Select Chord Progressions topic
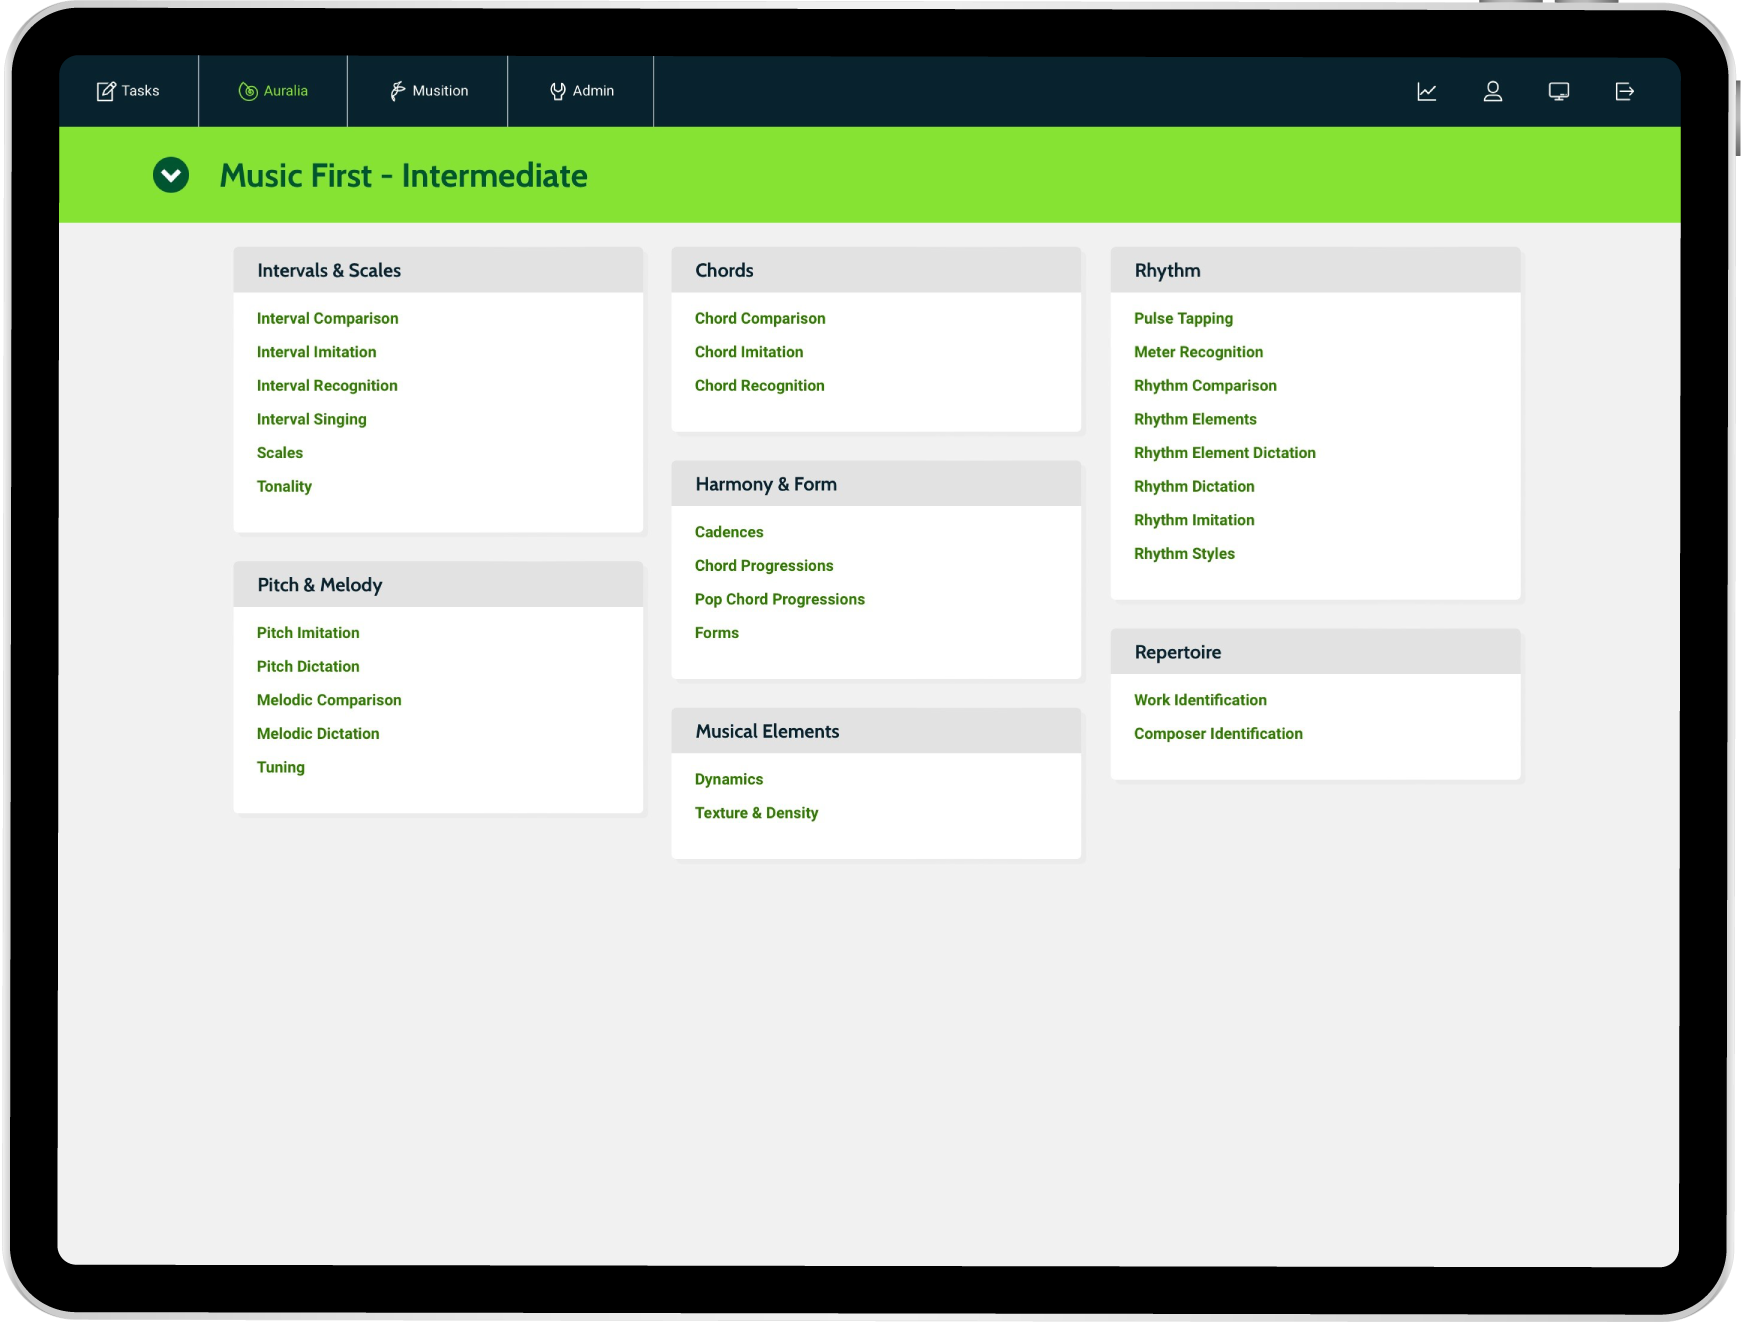The width and height of the screenshot is (1742, 1322). coord(764,566)
